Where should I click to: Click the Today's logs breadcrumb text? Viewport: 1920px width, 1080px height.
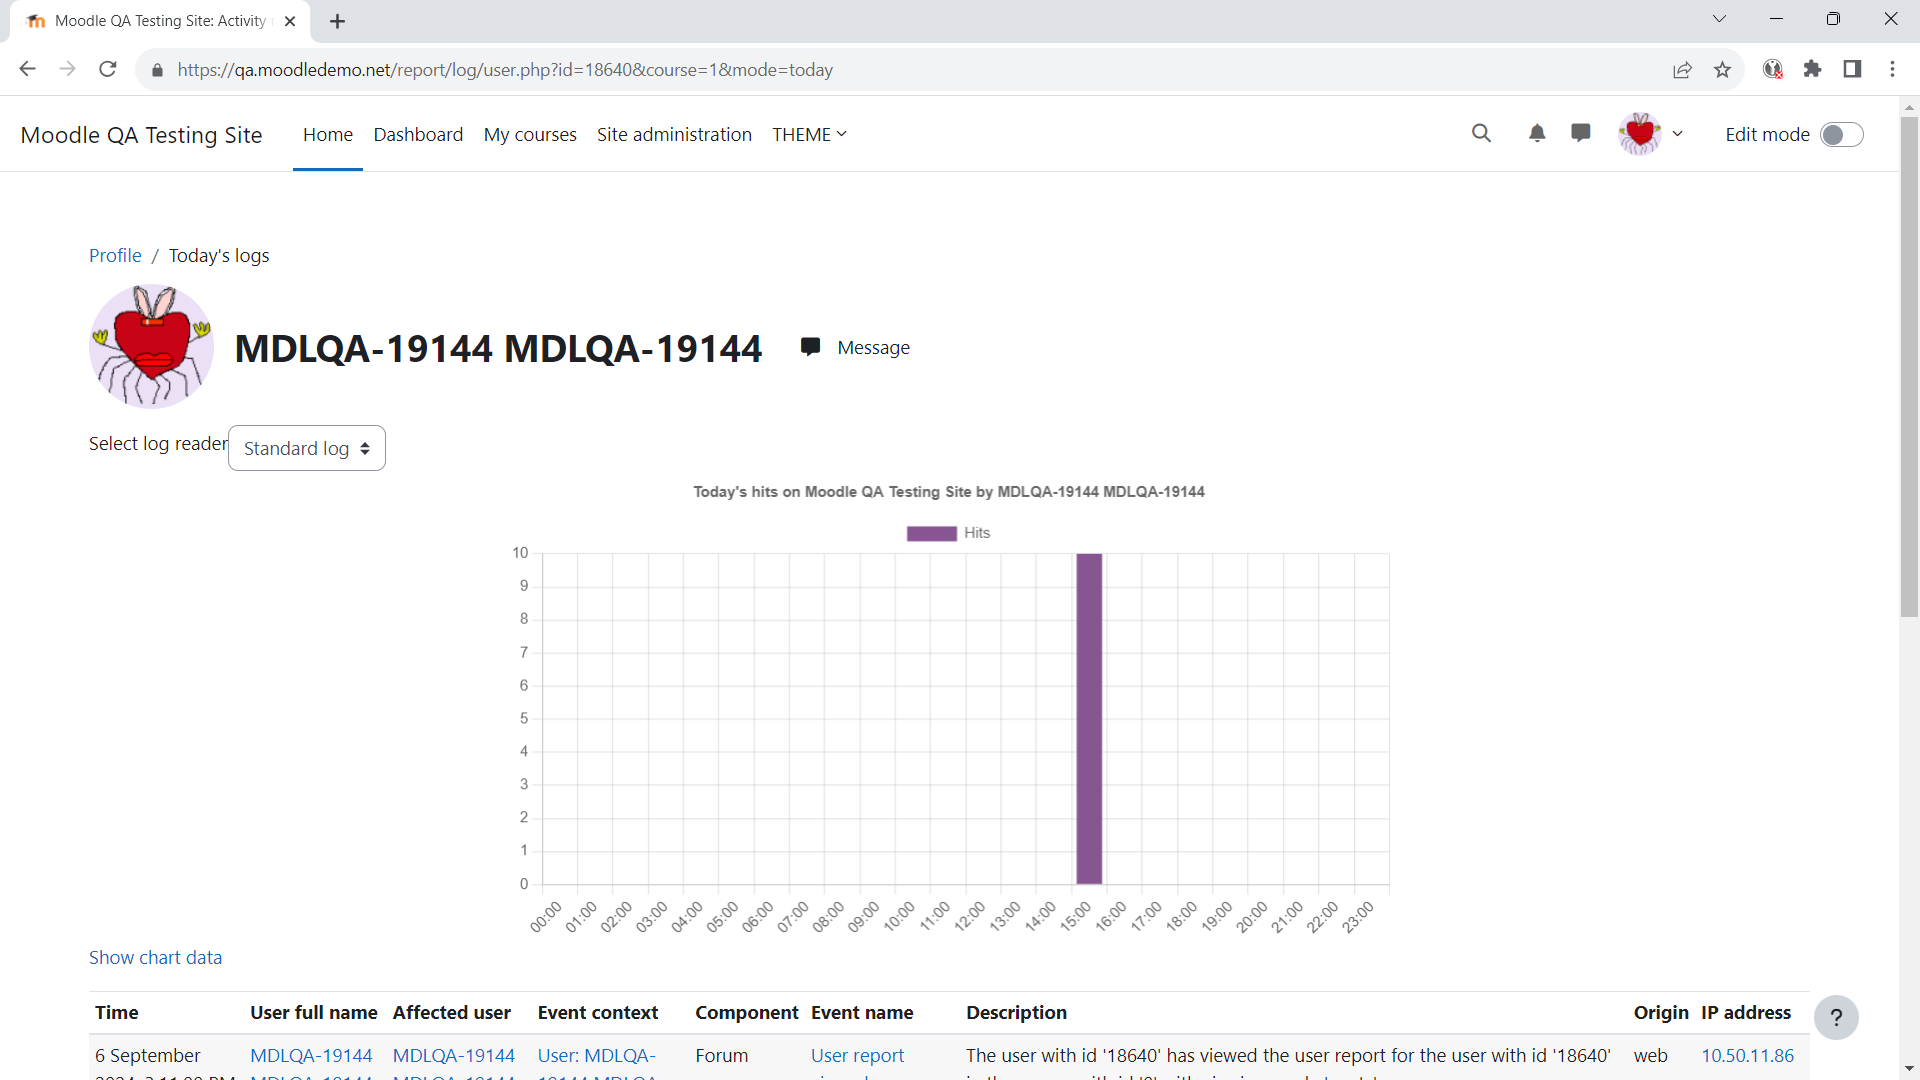pyautogui.click(x=219, y=255)
